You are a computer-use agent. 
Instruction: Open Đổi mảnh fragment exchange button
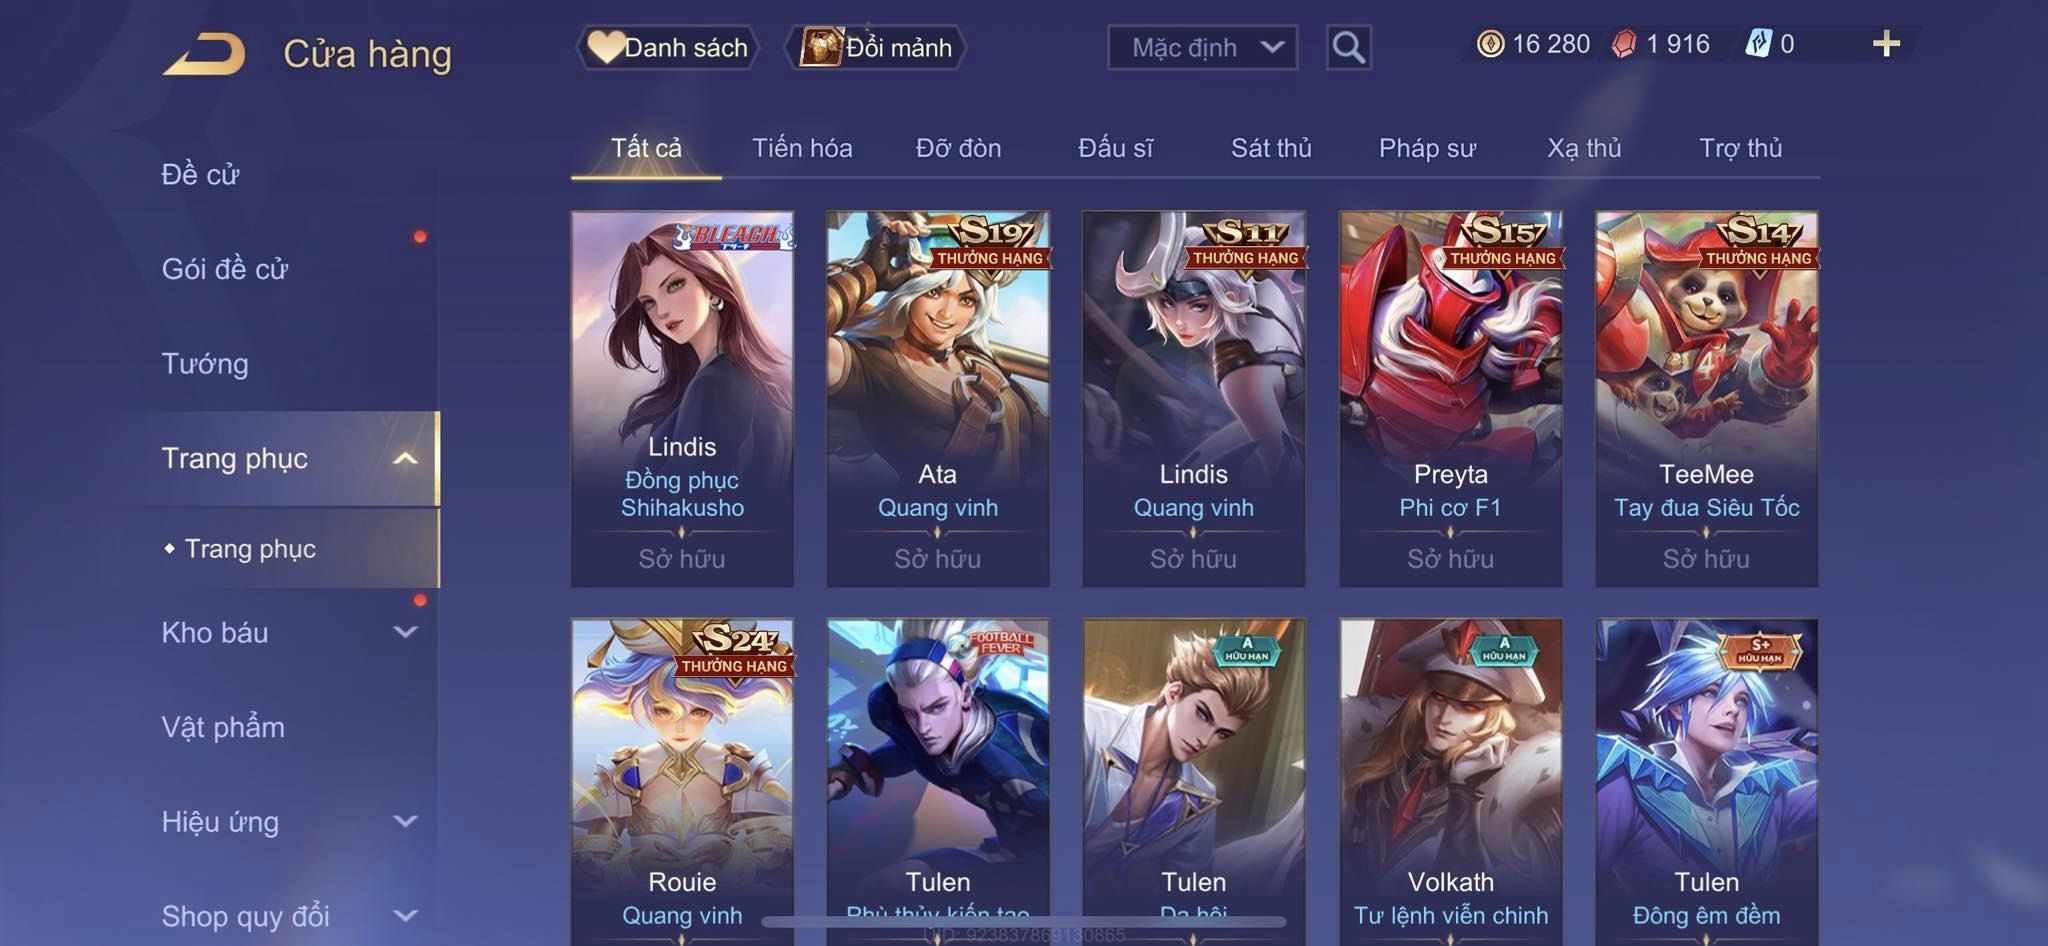[x=877, y=47]
